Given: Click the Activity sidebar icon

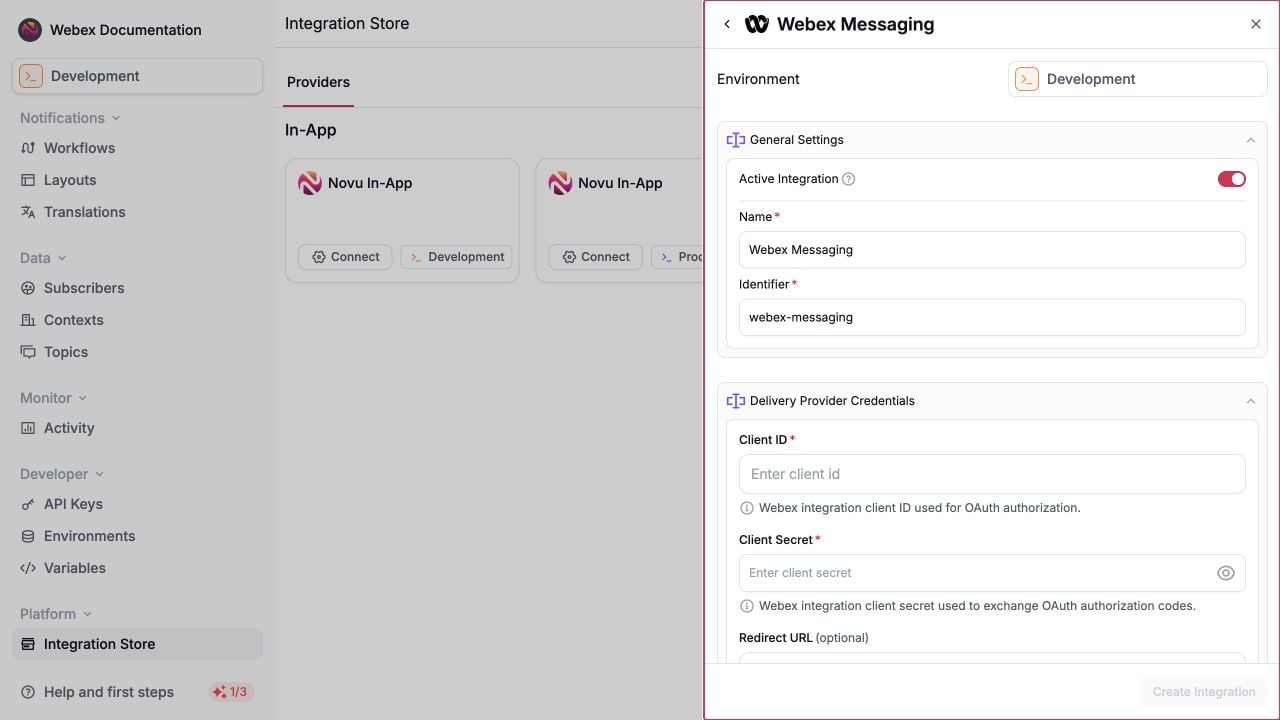Looking at the screenshot, I should coord(28,428).
